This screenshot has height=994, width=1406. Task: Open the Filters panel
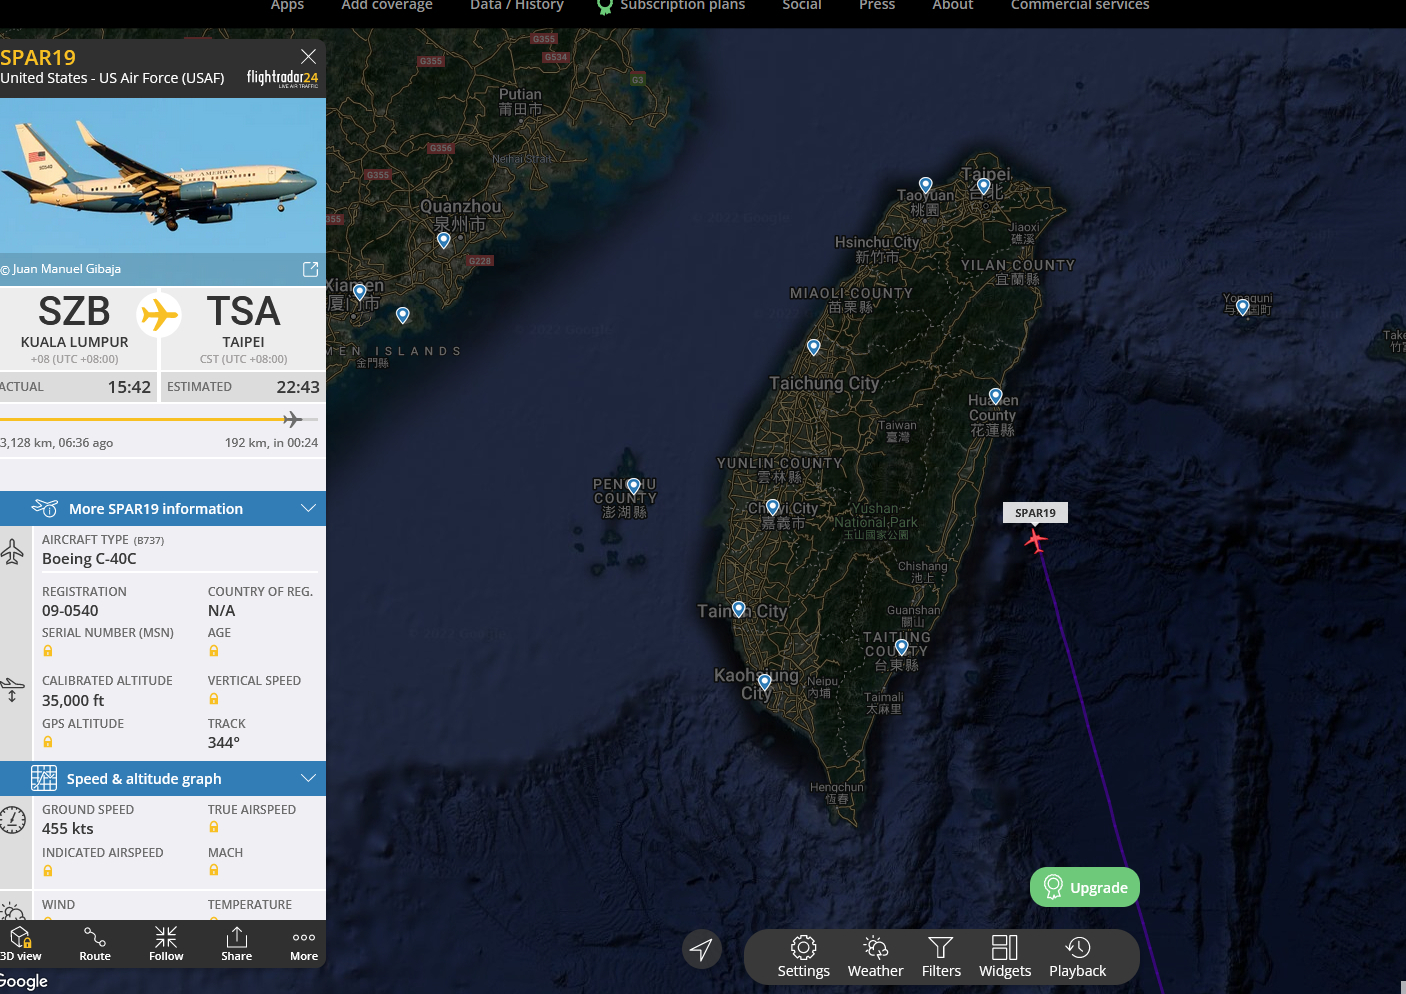pyautogui.click(x=941, y=957)
